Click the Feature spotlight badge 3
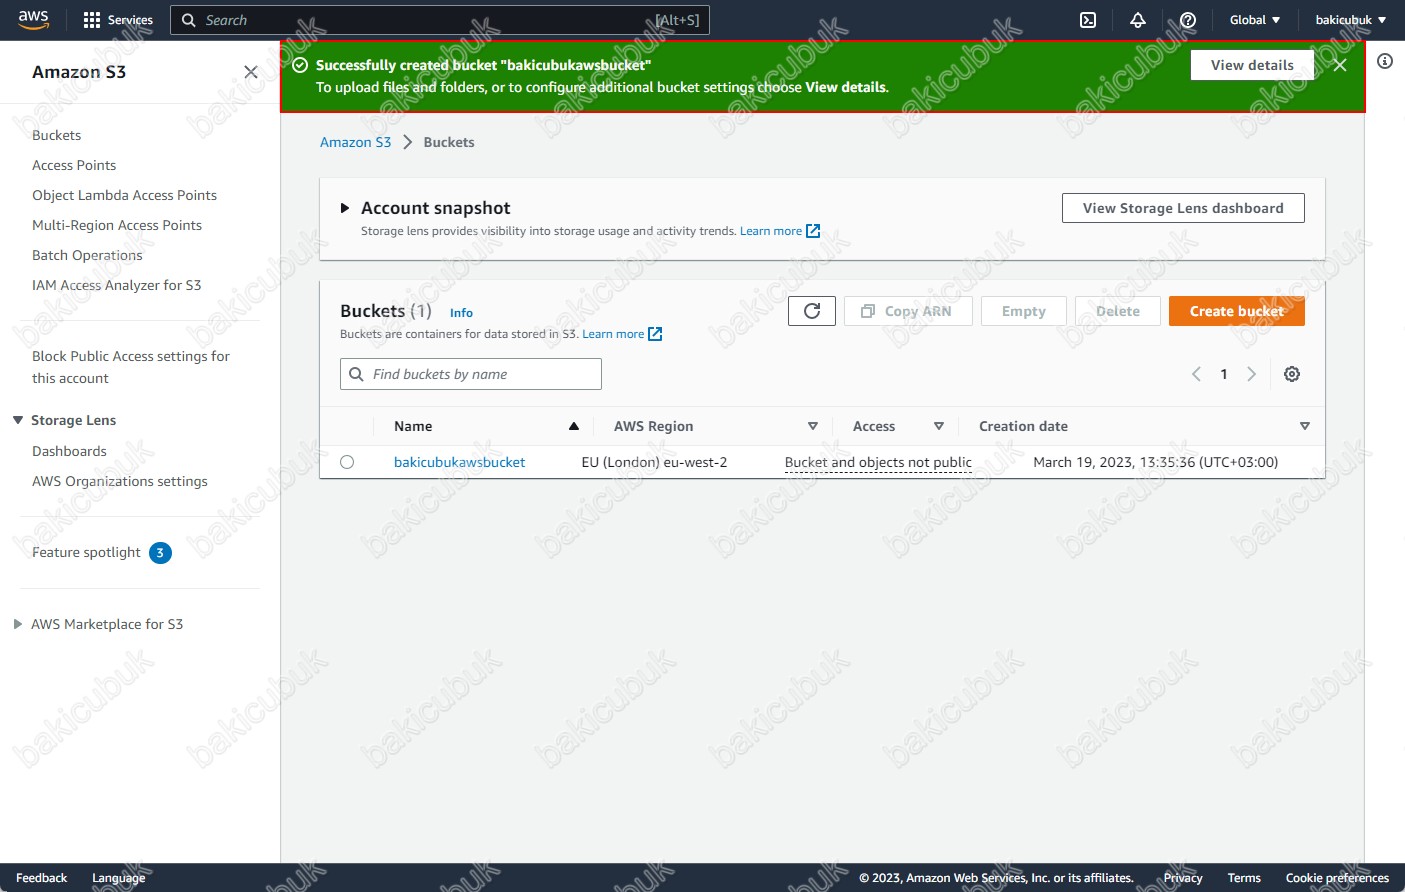 (160, 553)
